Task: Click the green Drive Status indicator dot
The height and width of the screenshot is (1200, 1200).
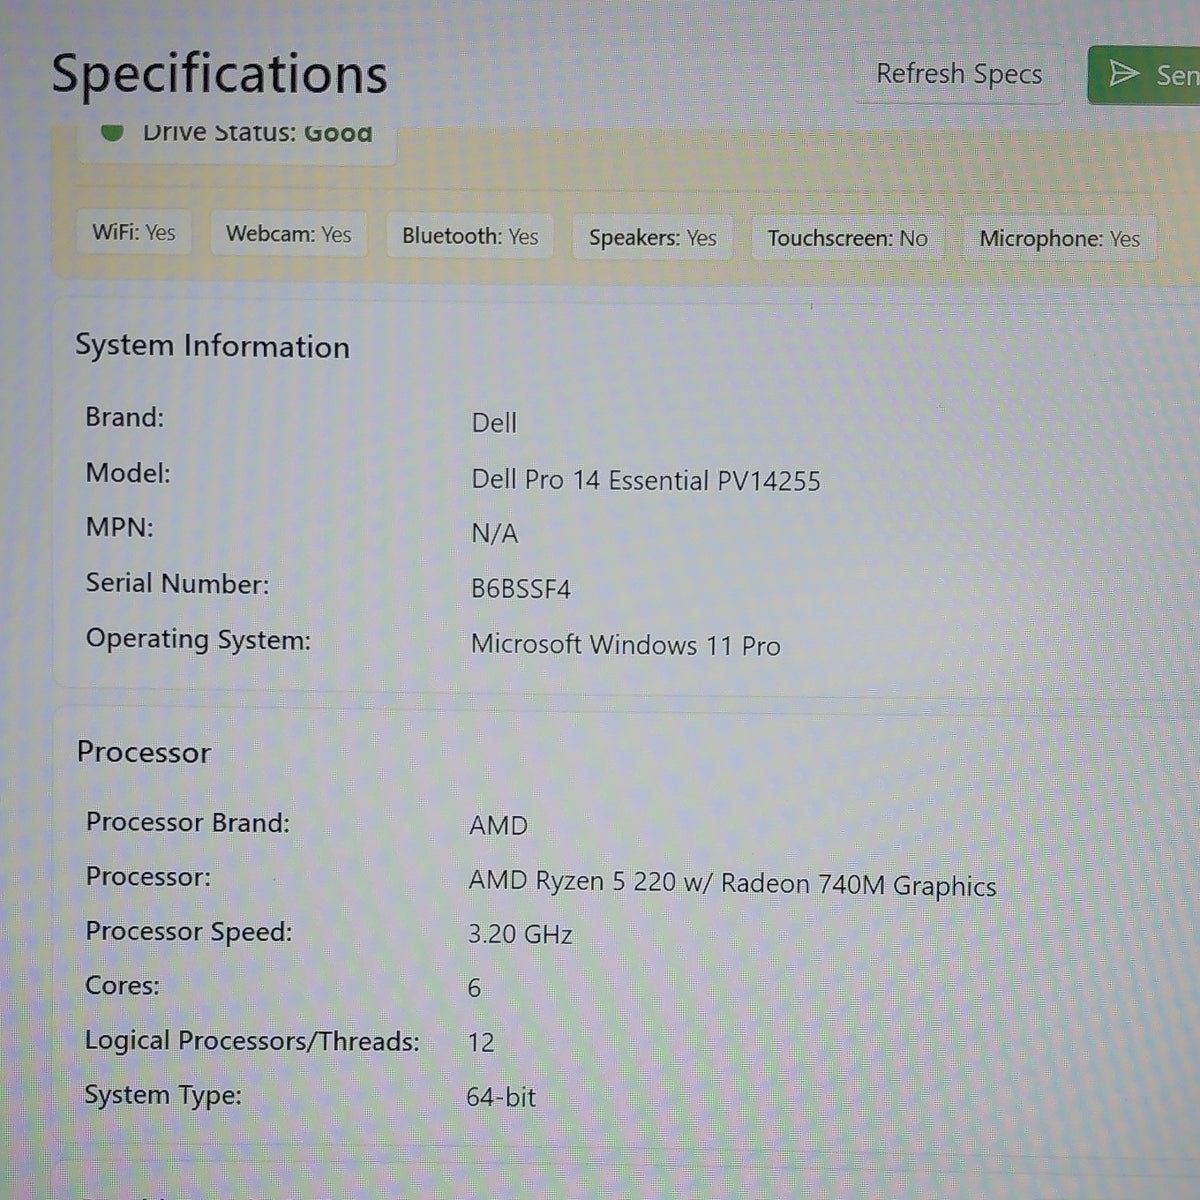Action: (x=112, y=131)
